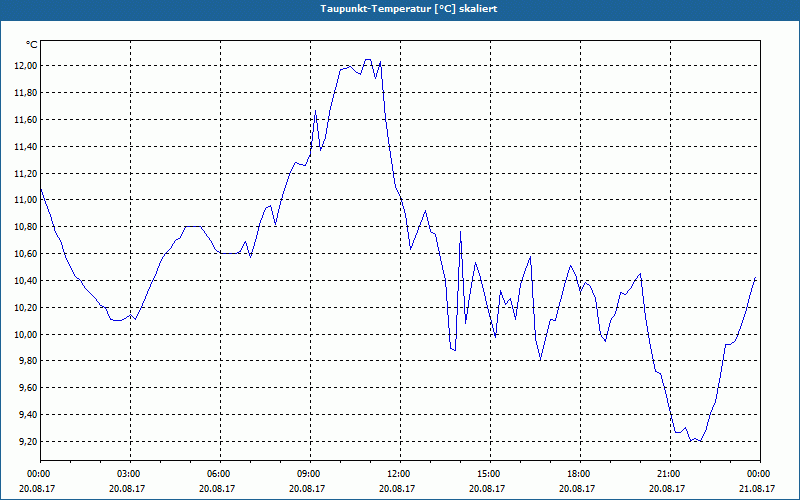
Task: Select the 10,80 y-axis label
Action: pos(27,227)
